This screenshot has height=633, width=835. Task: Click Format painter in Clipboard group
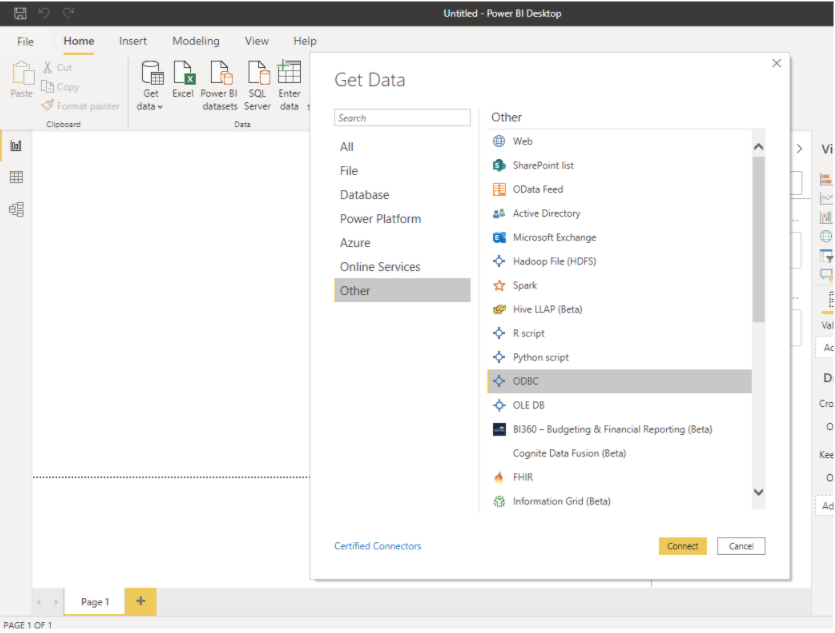tap(81, 106)
